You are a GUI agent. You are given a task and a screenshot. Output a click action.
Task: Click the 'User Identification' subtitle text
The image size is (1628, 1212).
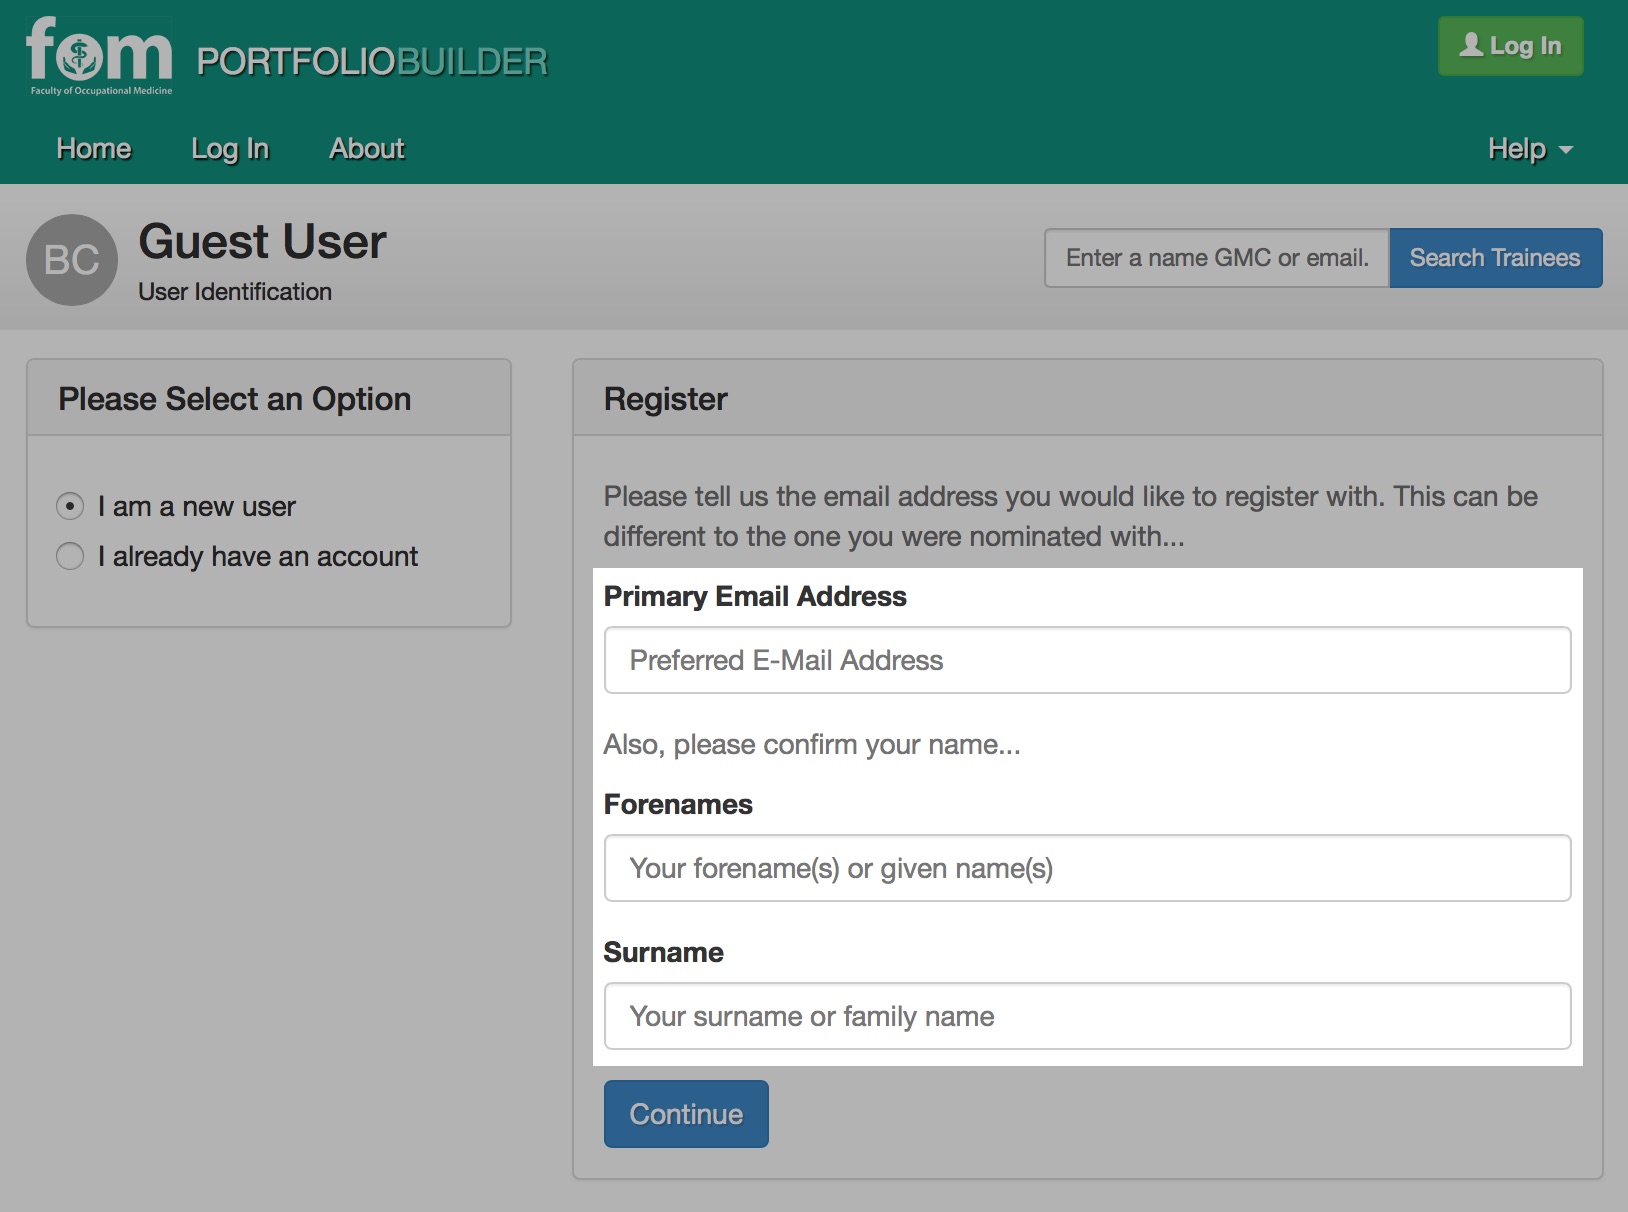(x=235, y=292)
